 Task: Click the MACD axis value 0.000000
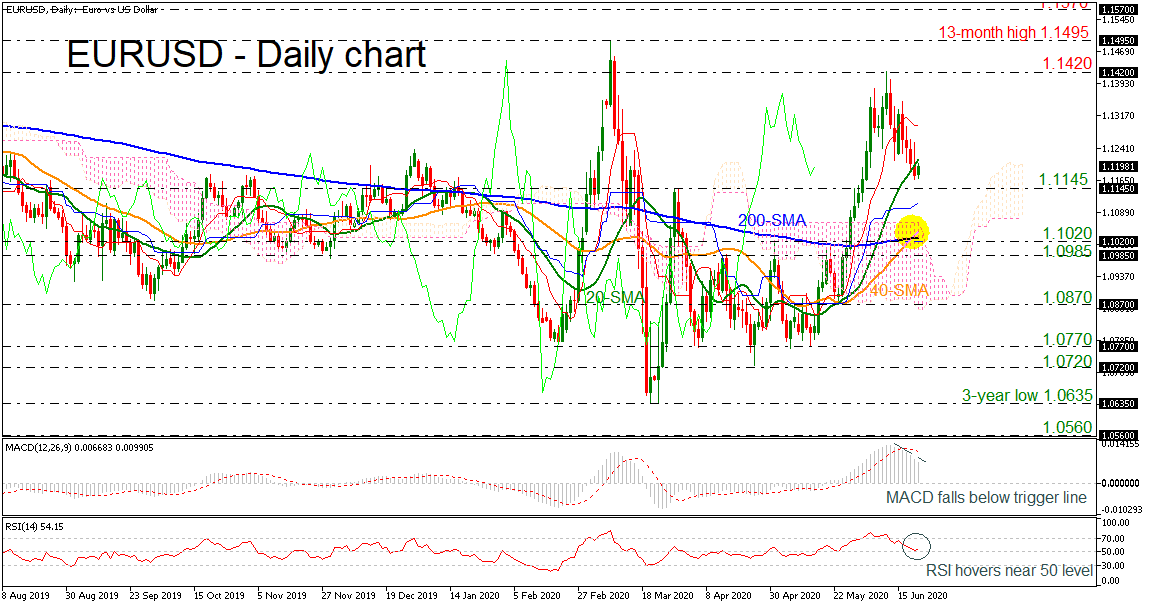point(1120,483)
